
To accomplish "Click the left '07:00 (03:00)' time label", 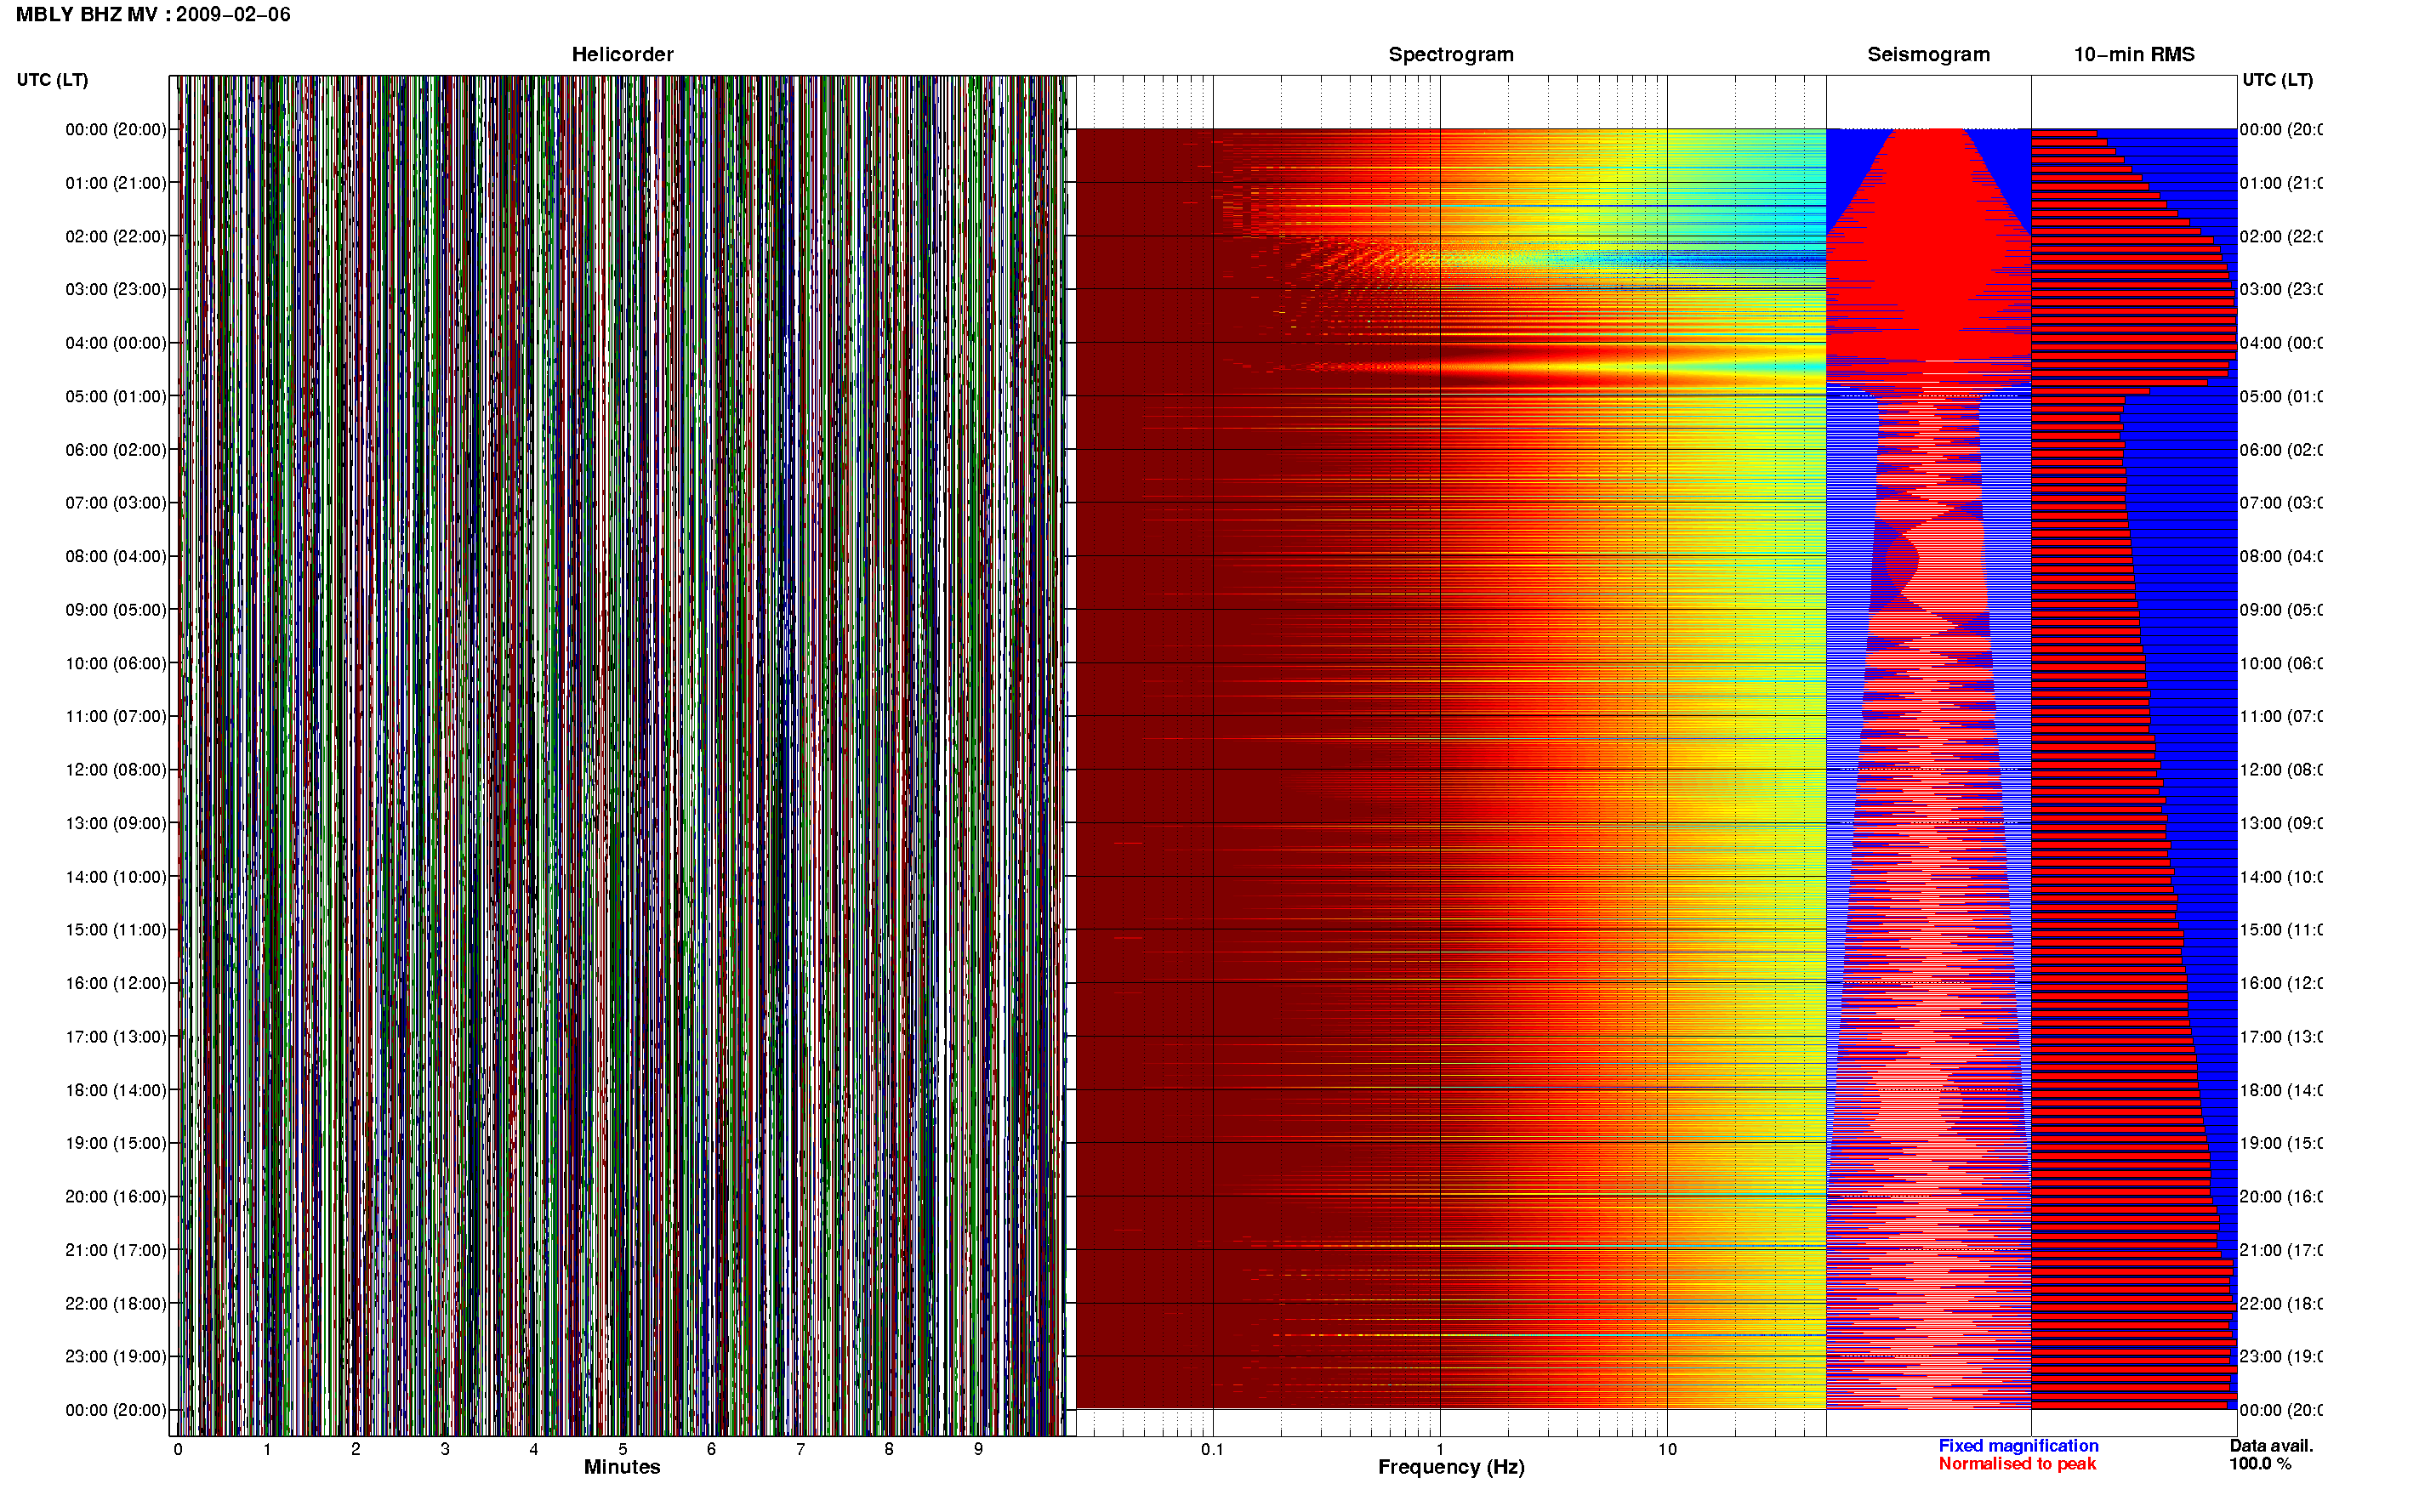I will click(x=116, y=503).
